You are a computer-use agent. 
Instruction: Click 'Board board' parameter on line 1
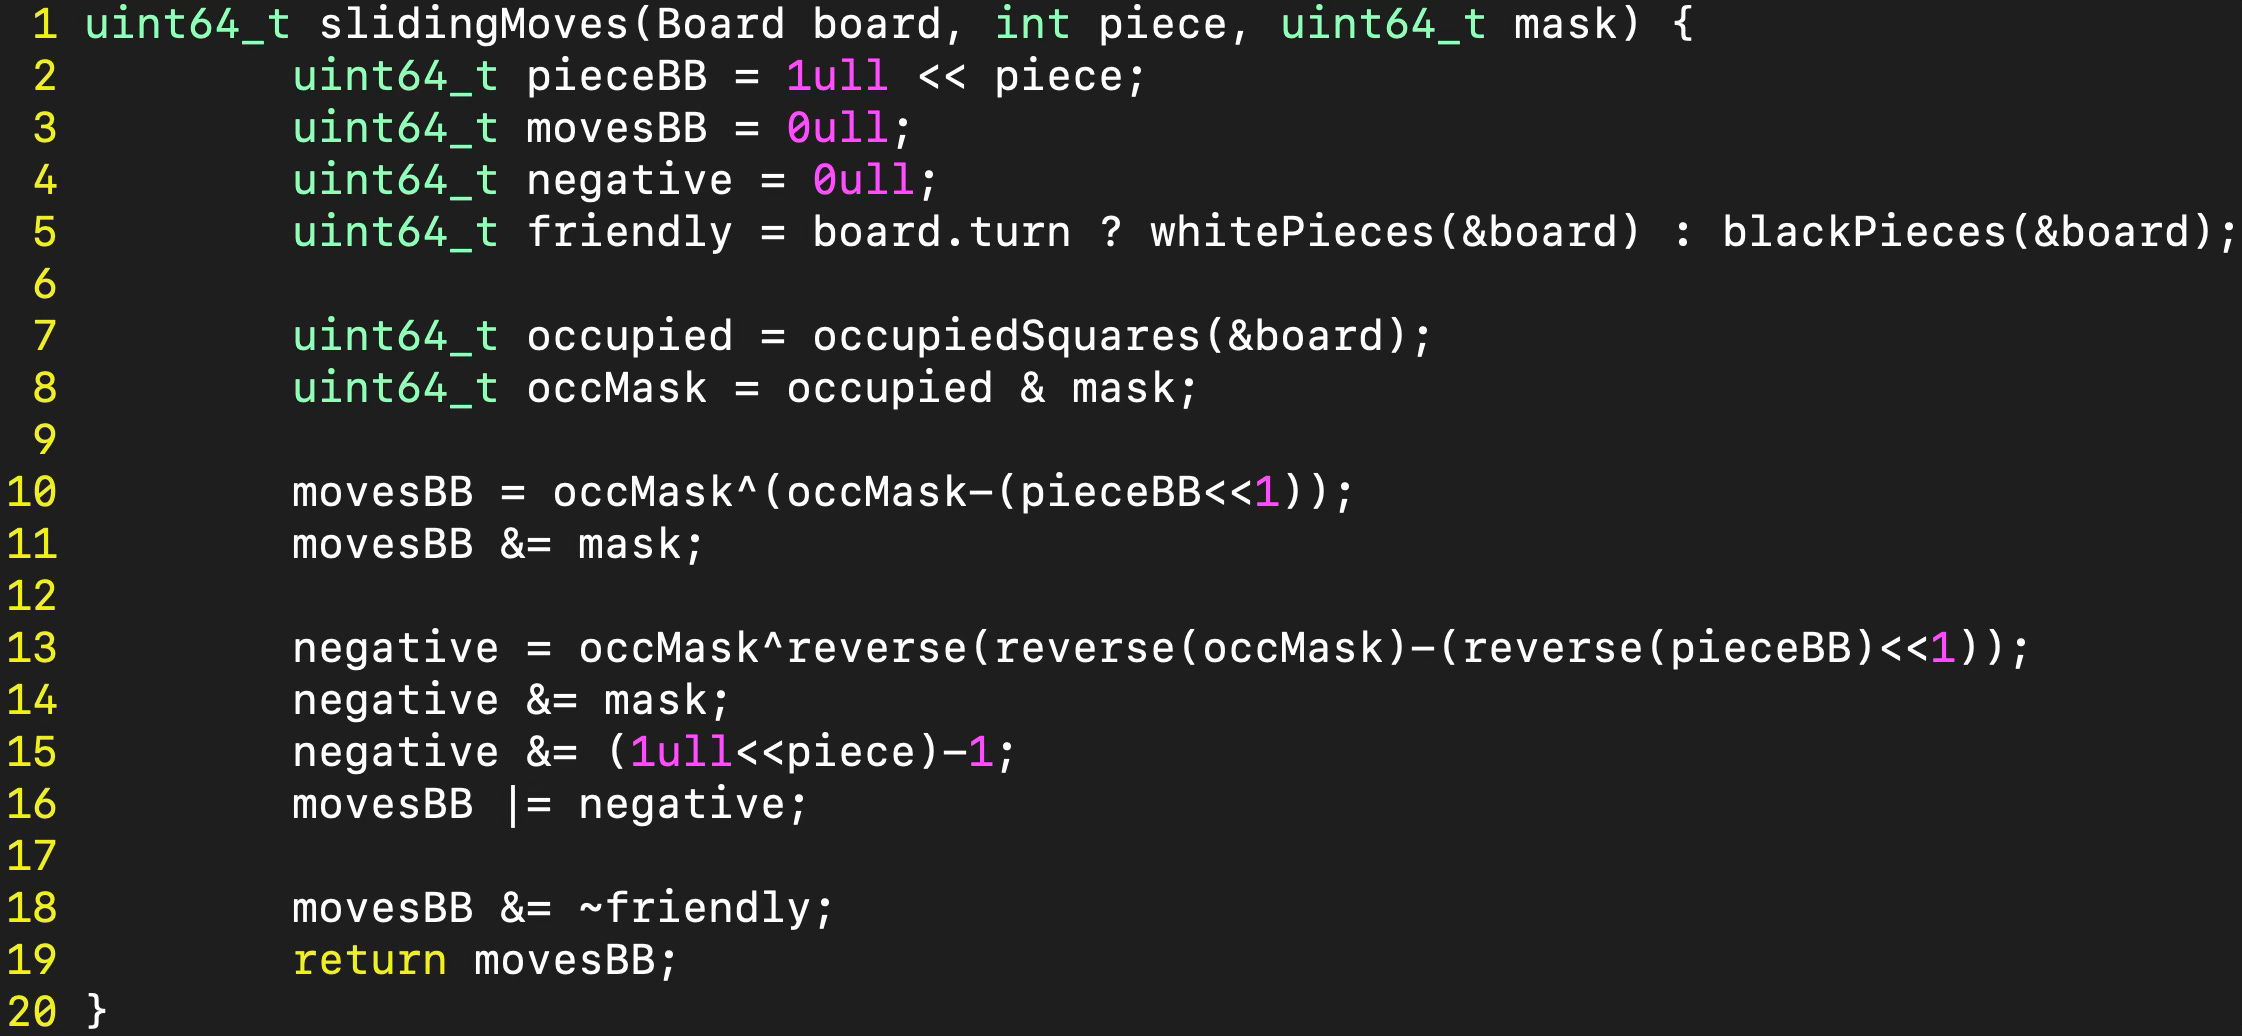point(799,24)
